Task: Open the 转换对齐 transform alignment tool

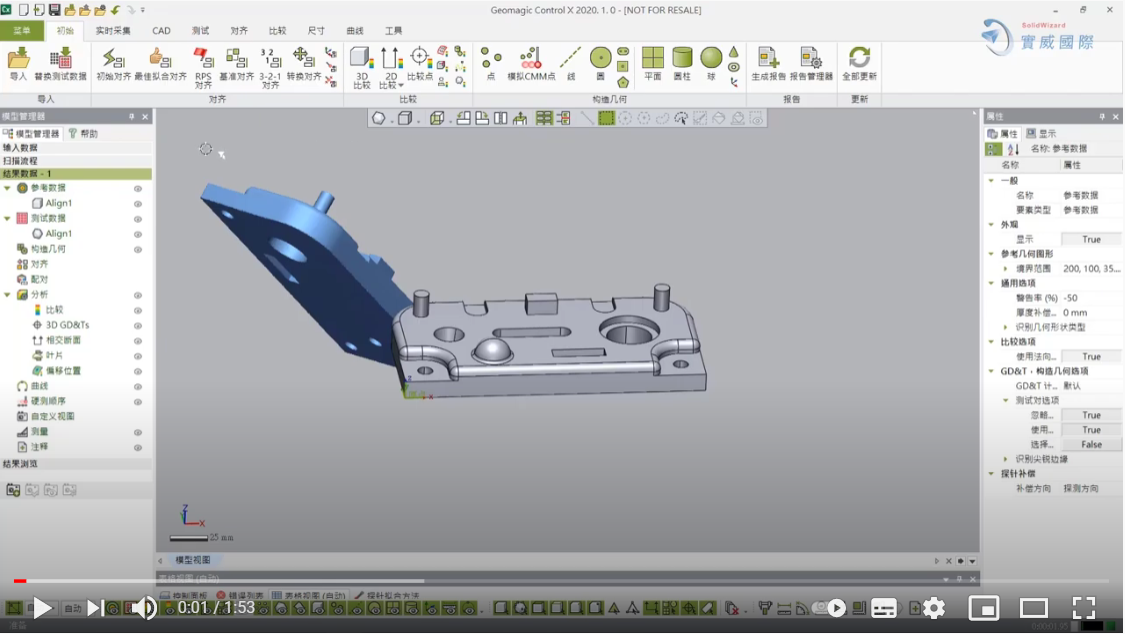Action: pyautogui.click(x=303, y=64)
